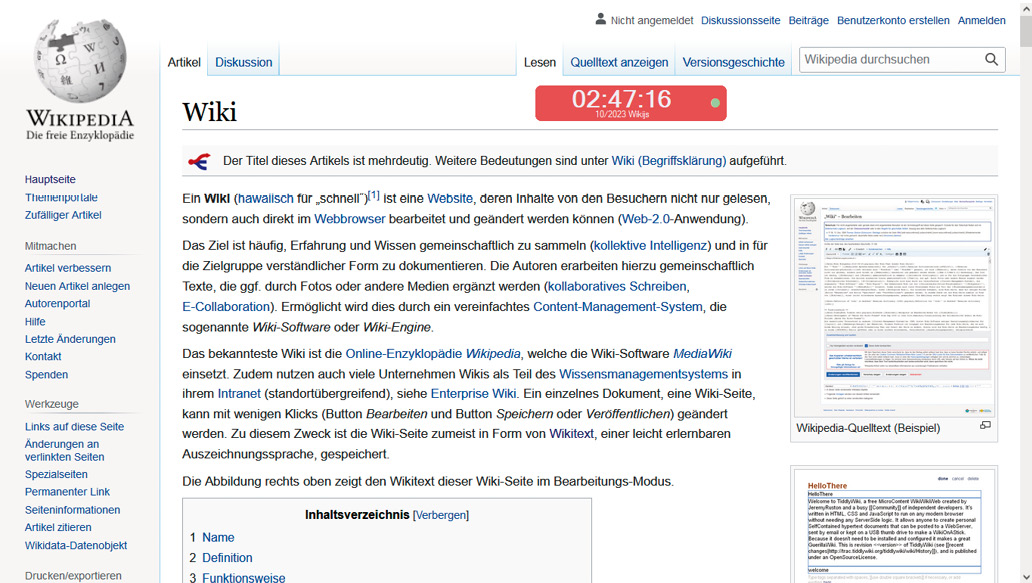The image size is (1032, 583).
Task: Follow the kollektive Intelligenz link
Action: click(650, 245)
